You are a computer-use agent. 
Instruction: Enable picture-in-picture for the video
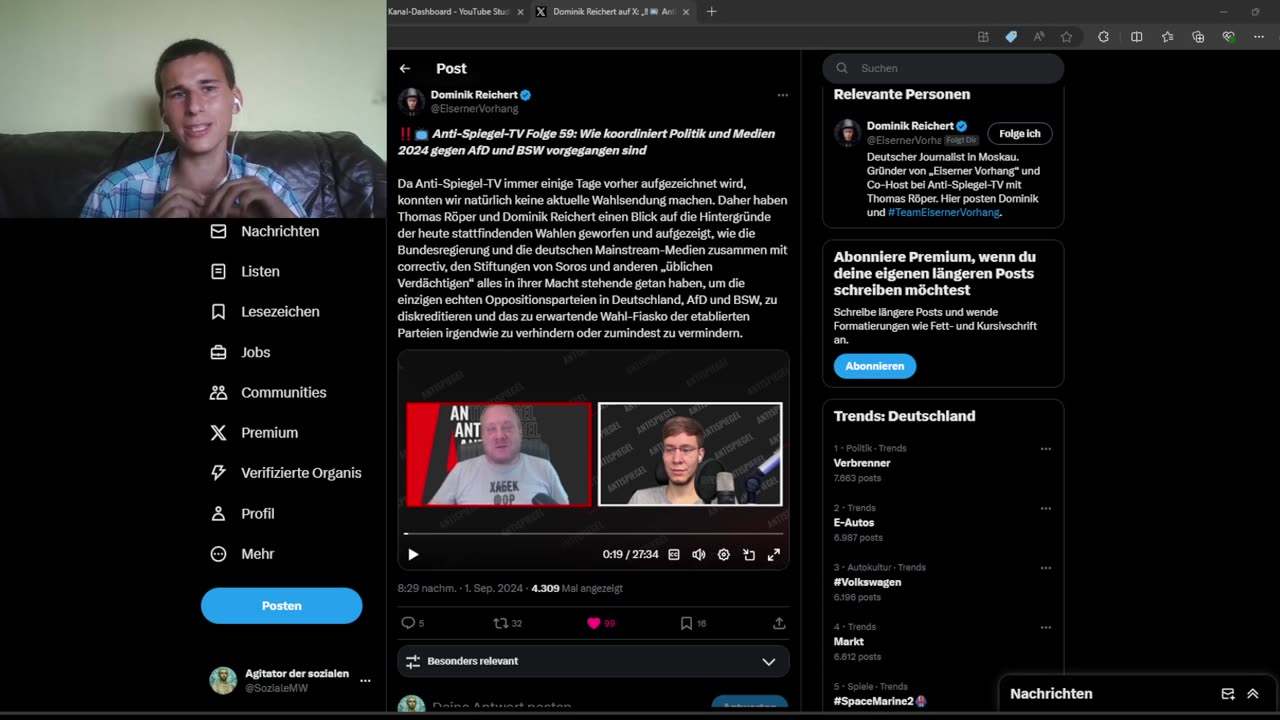click(749, 554)
